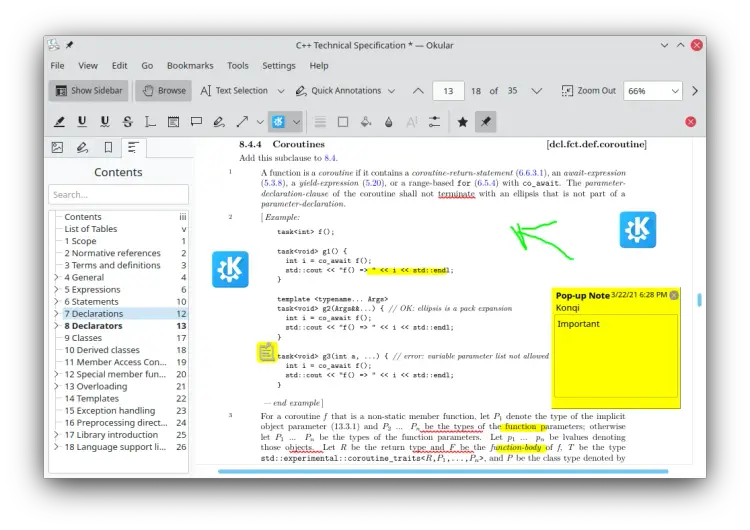Select the Highlighter annotation tool
Screen dimensions: 750x530
(59, 122)
